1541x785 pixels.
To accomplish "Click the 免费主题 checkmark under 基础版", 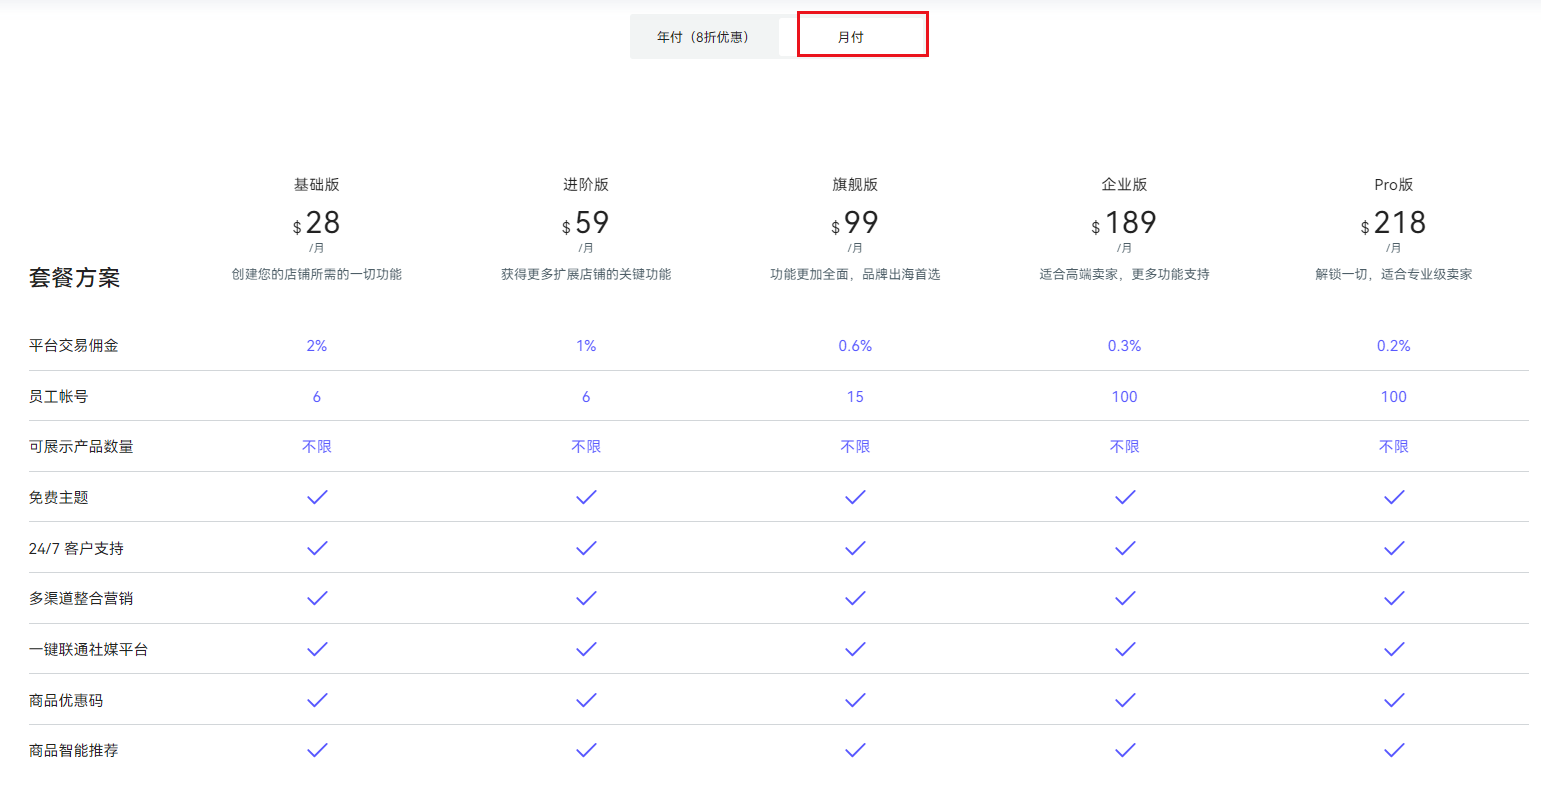I will click(x=317, y=497).
